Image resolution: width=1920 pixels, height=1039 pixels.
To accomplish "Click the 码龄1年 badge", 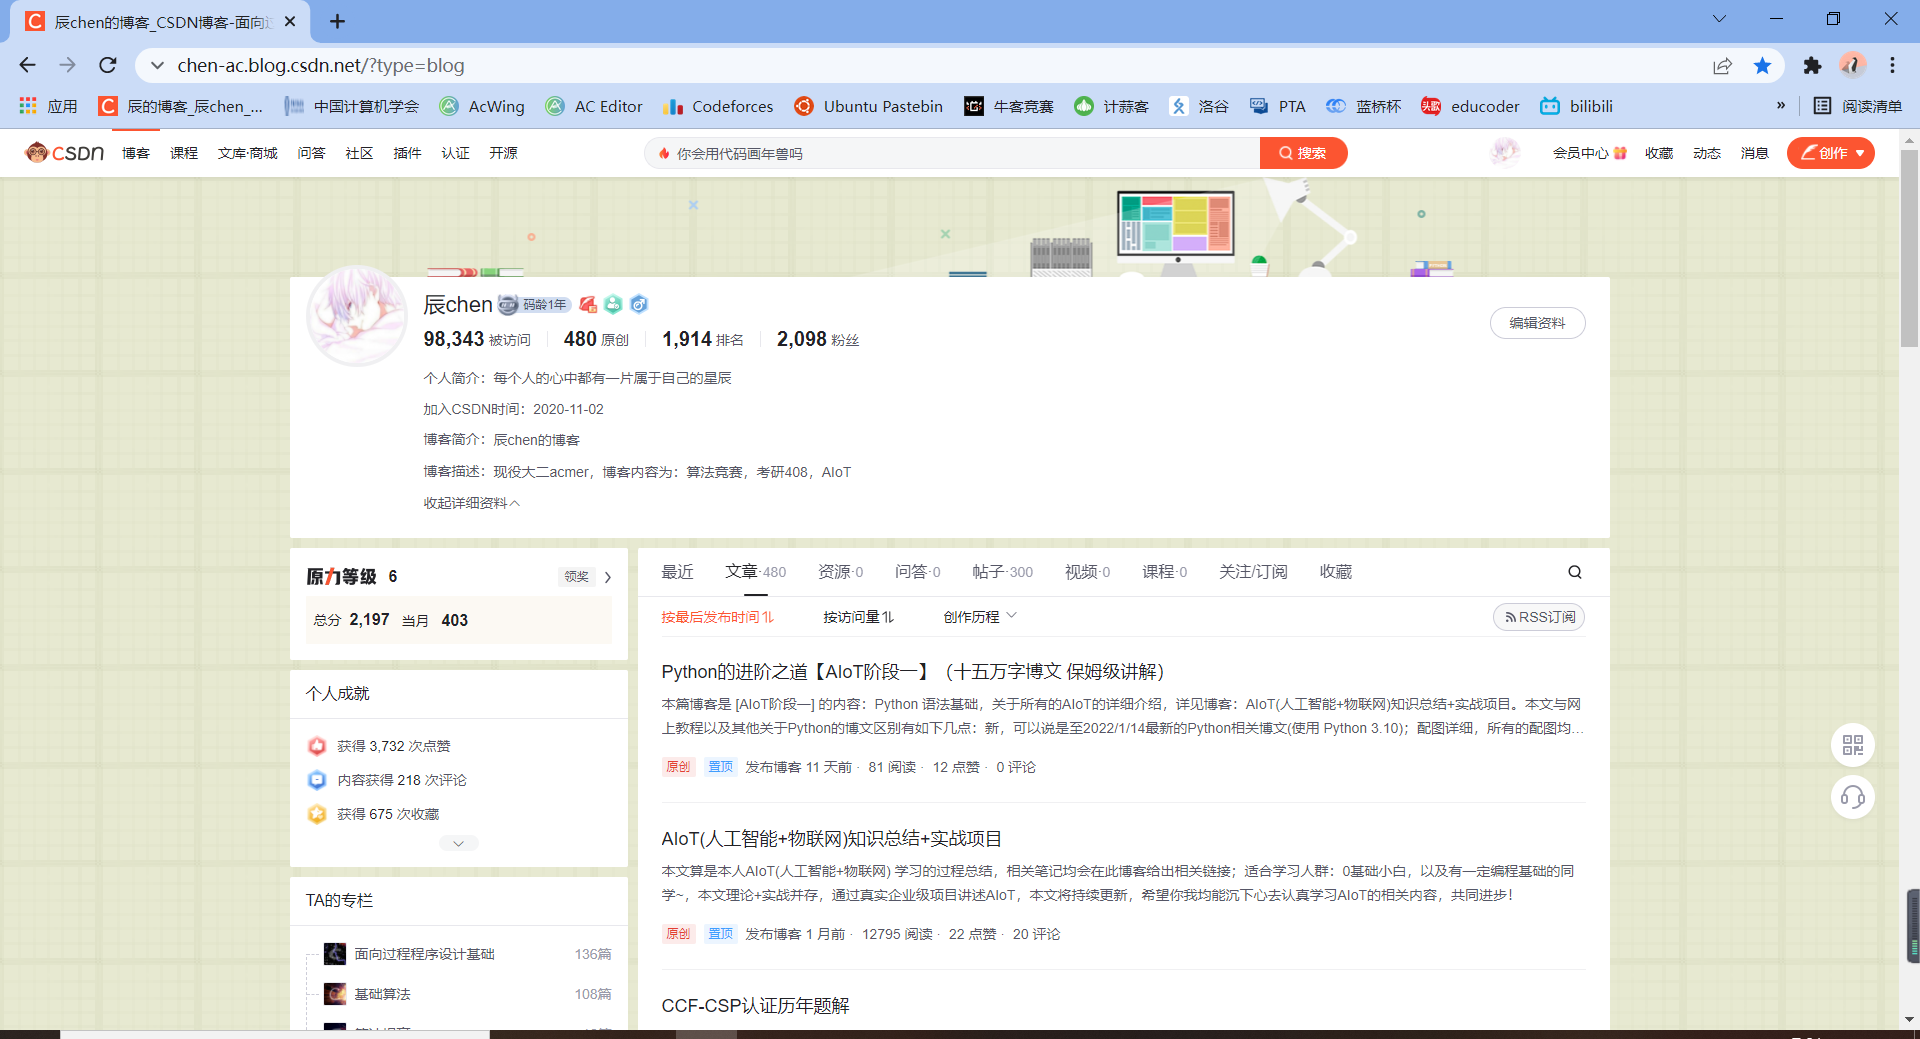I will (x=535, y=304).
